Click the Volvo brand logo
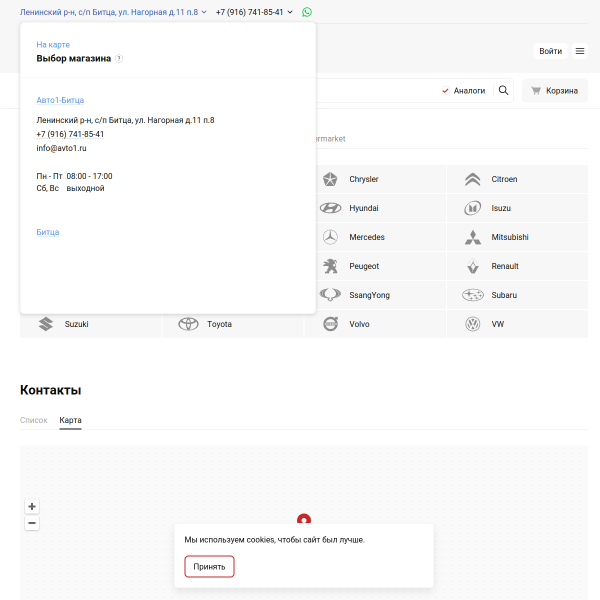 330,324
